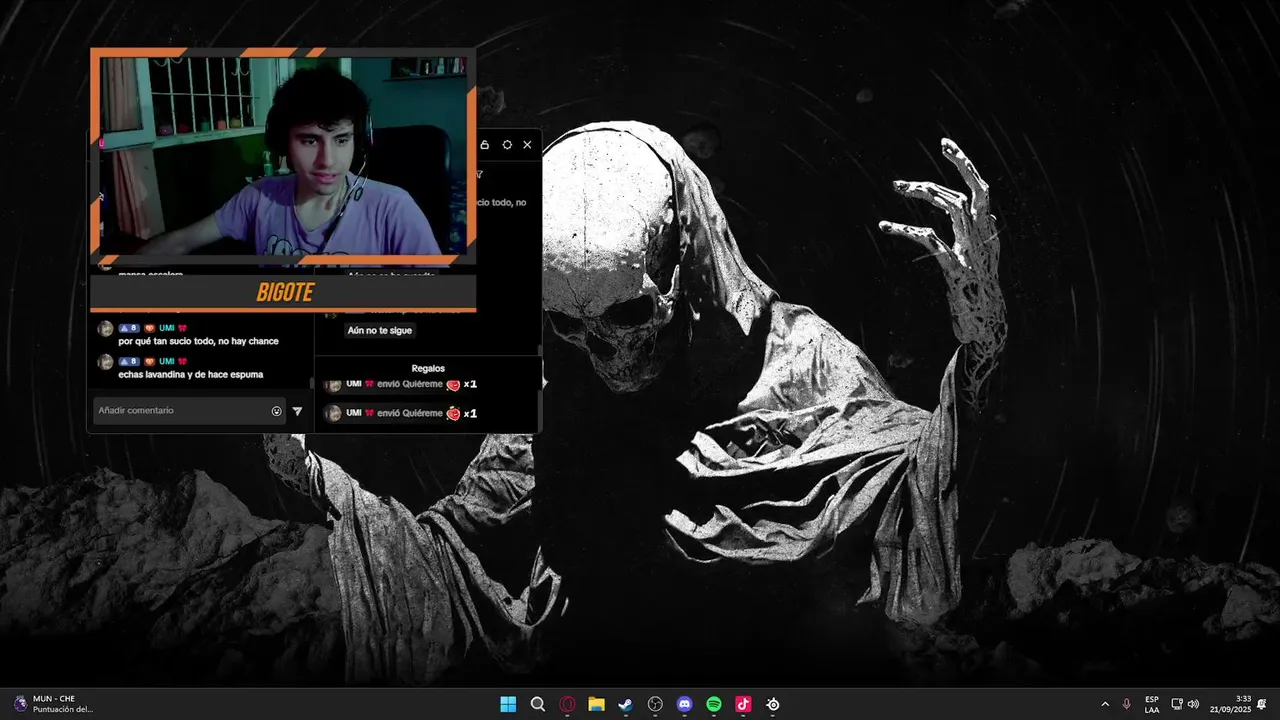The image size is (1280, 720).
Task: Click the 'Aún no te sigue' label
Action: click(379, 330)
